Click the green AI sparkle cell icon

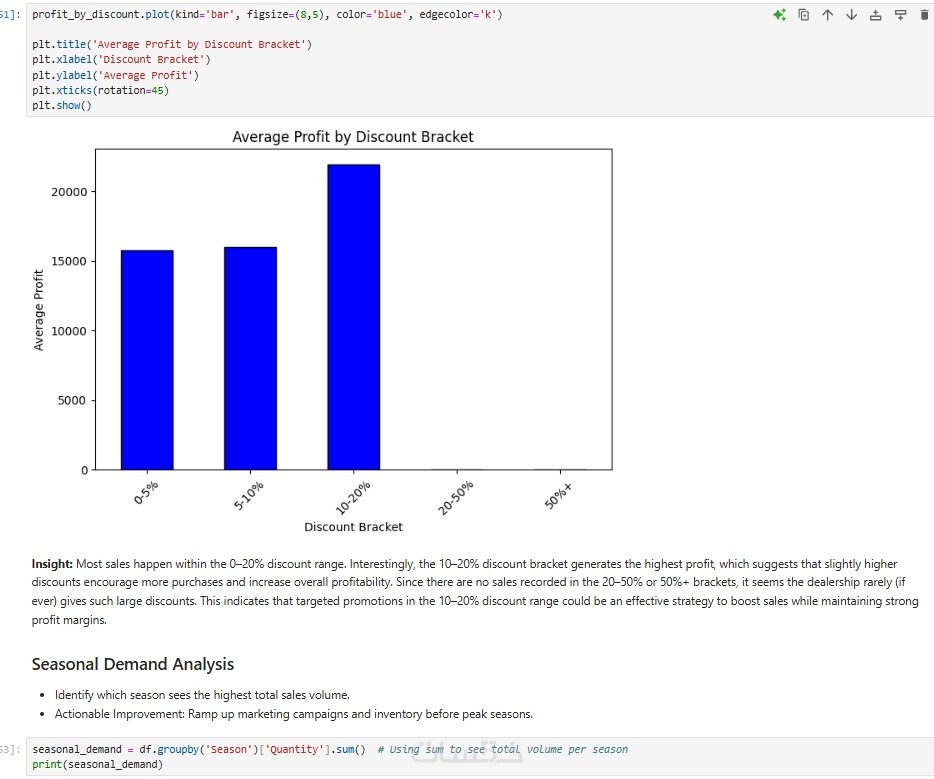(780, 15)
